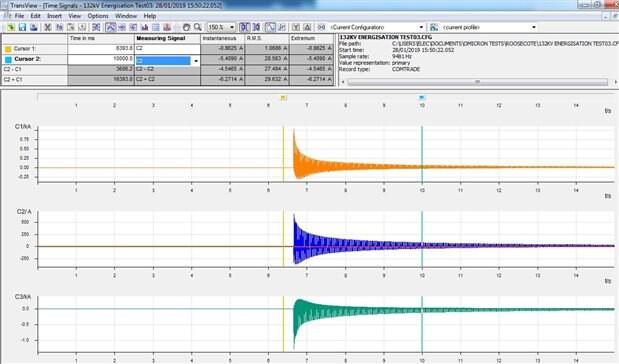Click the yellow Cursor 1 color swatch
The width and height of the screenshot is (619, 364).
pos(8,49)
